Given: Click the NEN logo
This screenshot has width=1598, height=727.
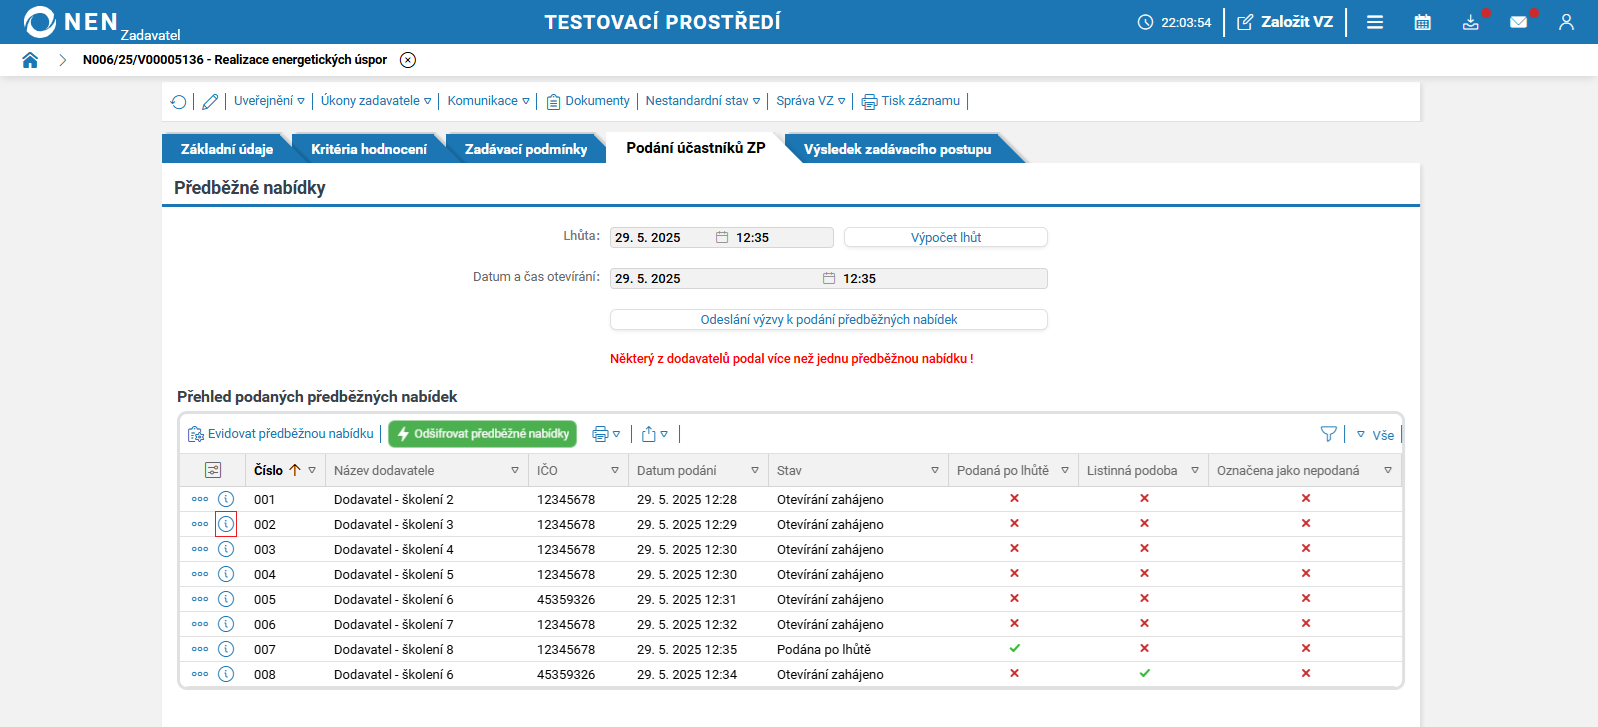Looking at the screenshot, I should click(70, 22).
